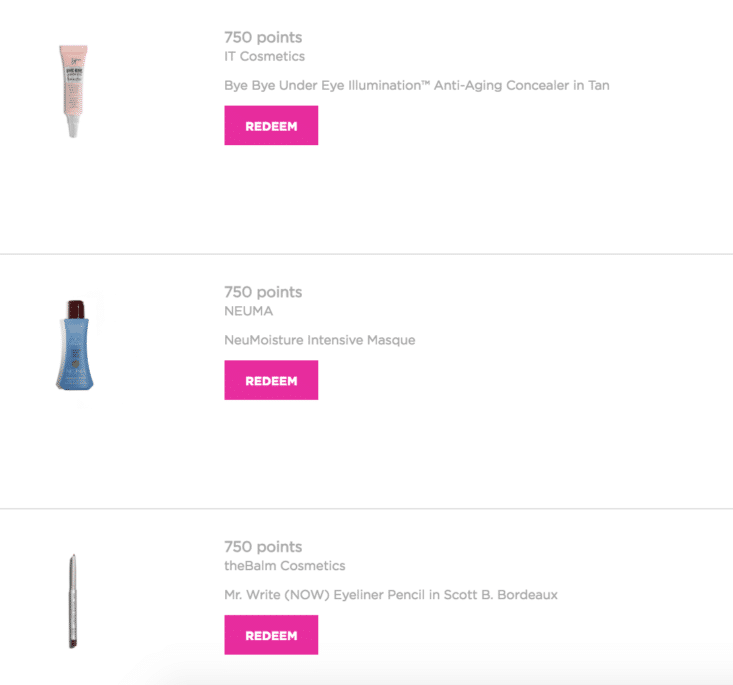The height and width of the screenshot is (685, 733).
Task: Click 750 points above NEUMA
Action: tap(263, 292)
